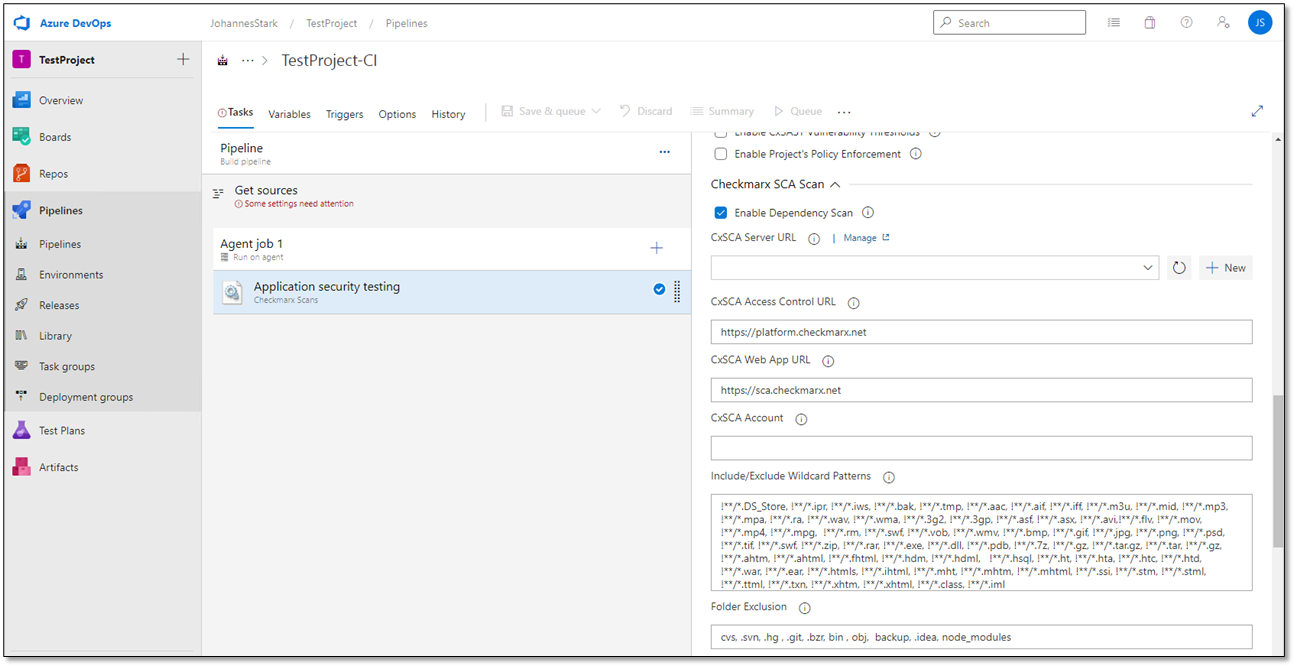The width and height of the screenshot is (1295, 667).
Task: Open JohannesStark breadcrumb link
Action: tap(245, 23)
